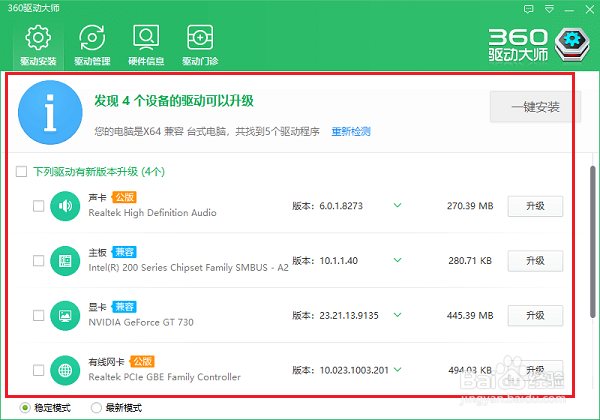Minimize the 360驱动大师 window
Image resolution: width=600 pixels, height=420 pixels.
point(569,9)
